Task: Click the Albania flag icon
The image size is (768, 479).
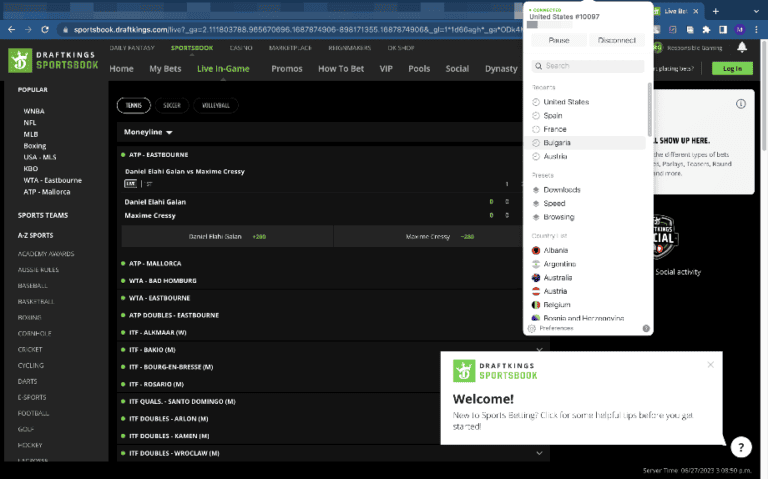Action: 537,250
